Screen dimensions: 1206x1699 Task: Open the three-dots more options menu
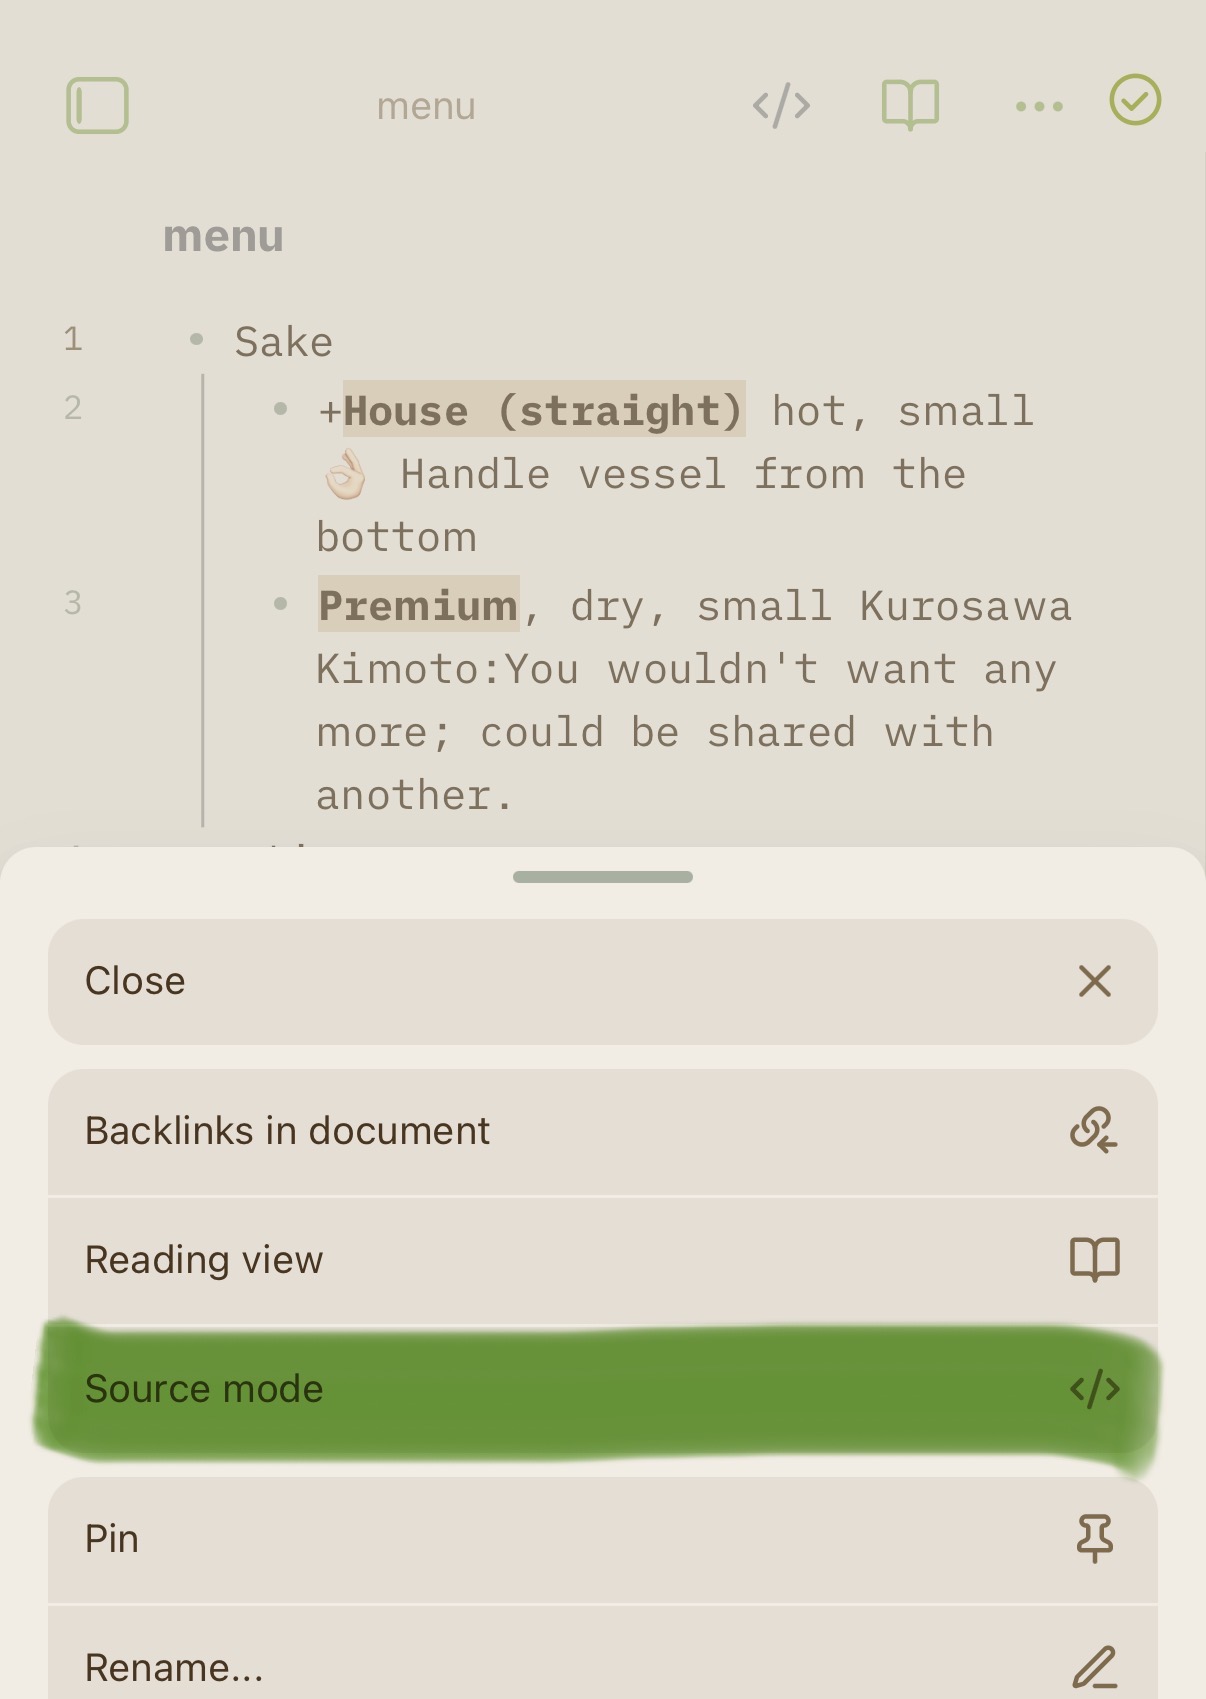tap(1039, 106)
